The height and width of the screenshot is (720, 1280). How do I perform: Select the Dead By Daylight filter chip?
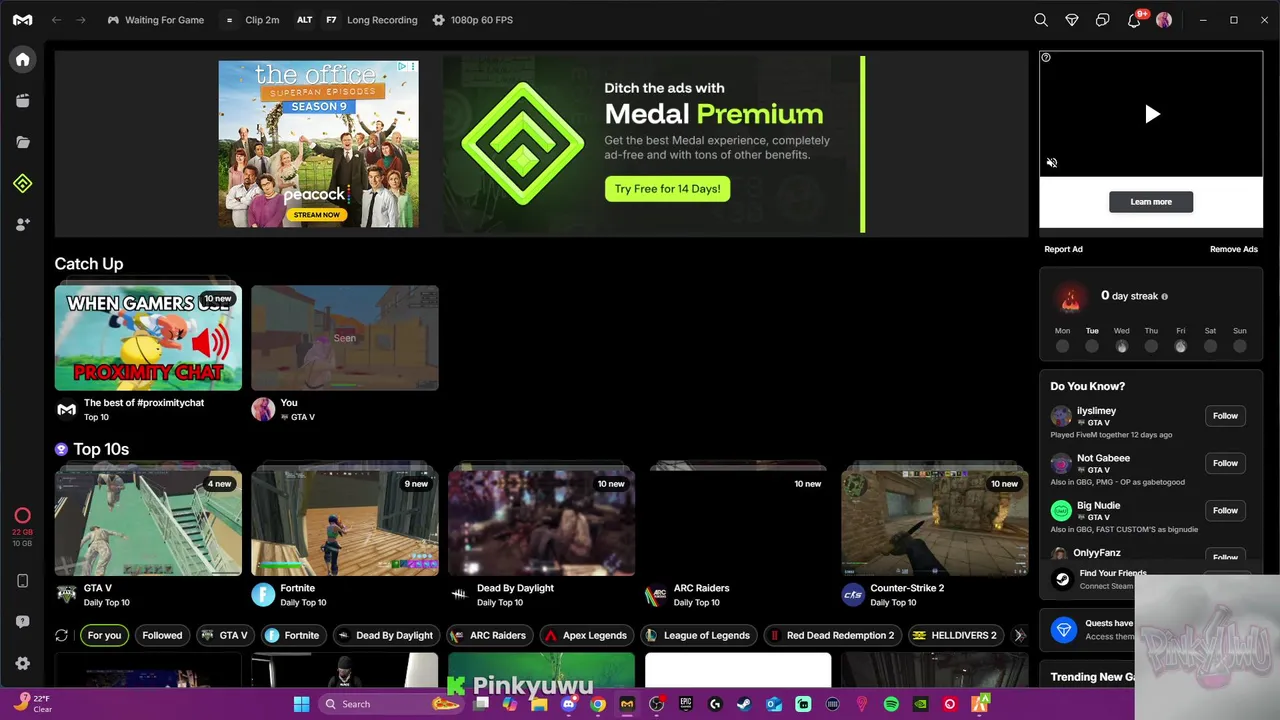click(386, 635)
